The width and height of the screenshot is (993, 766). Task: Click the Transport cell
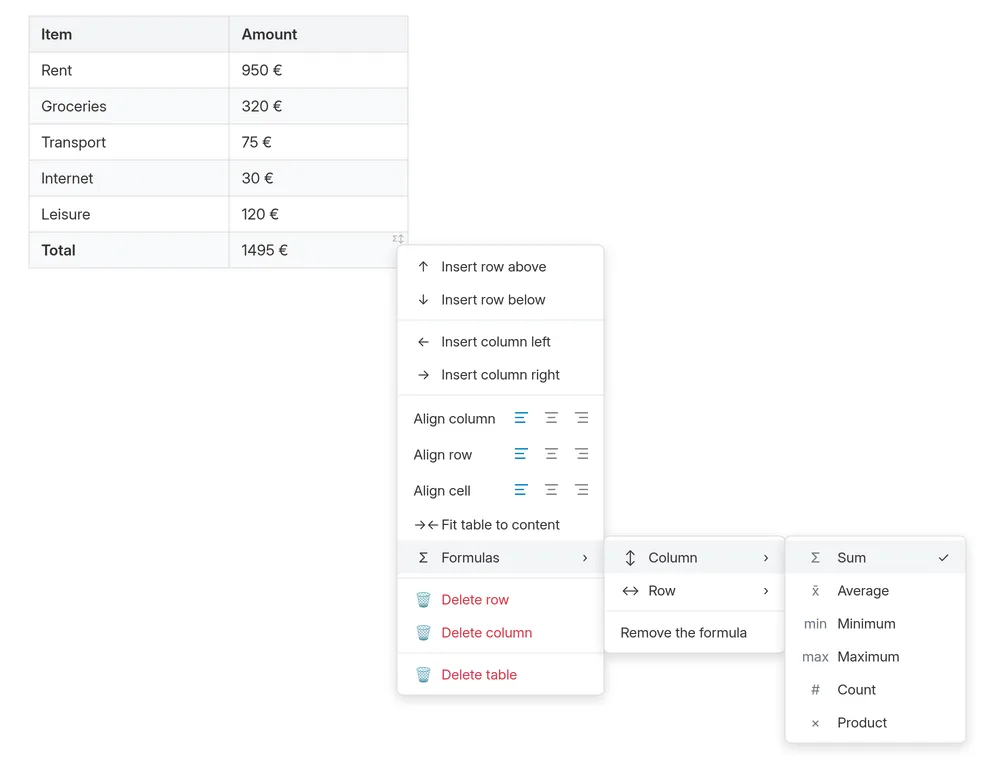tap(129, 142)
